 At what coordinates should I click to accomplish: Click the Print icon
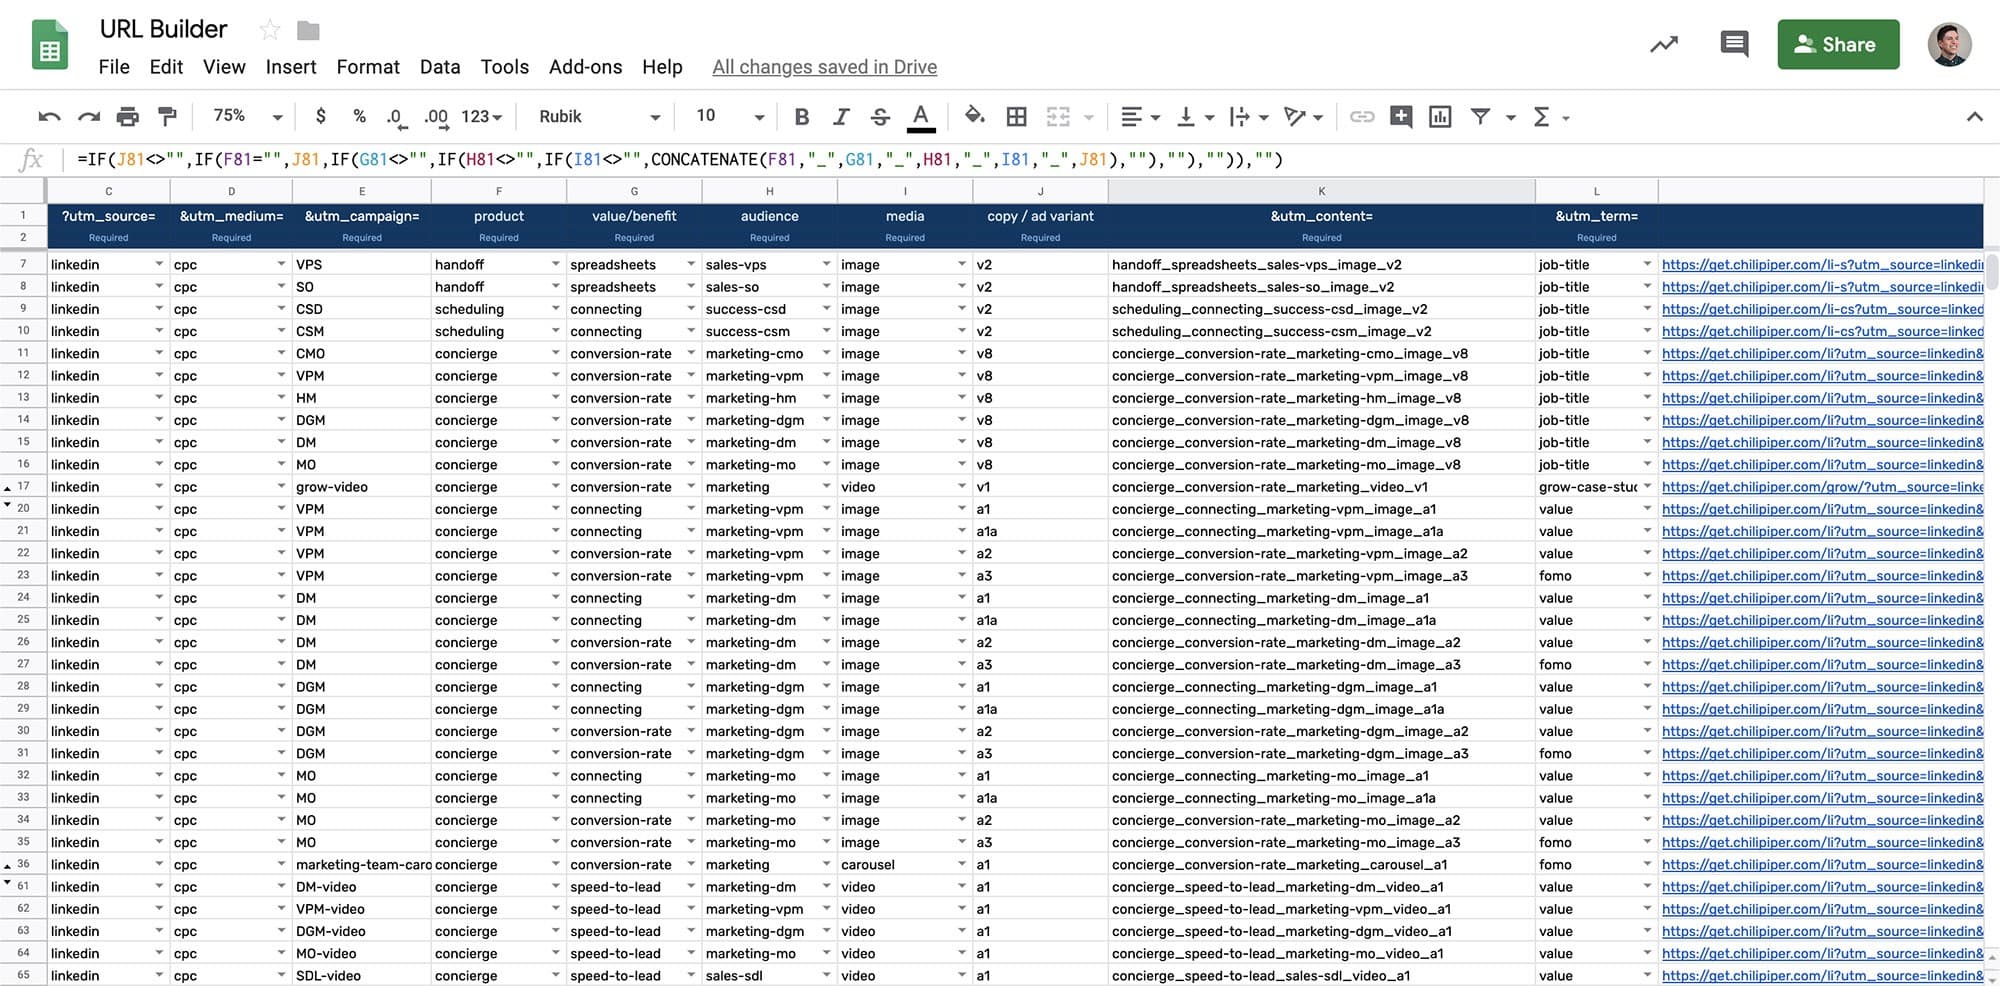[128, 117]
